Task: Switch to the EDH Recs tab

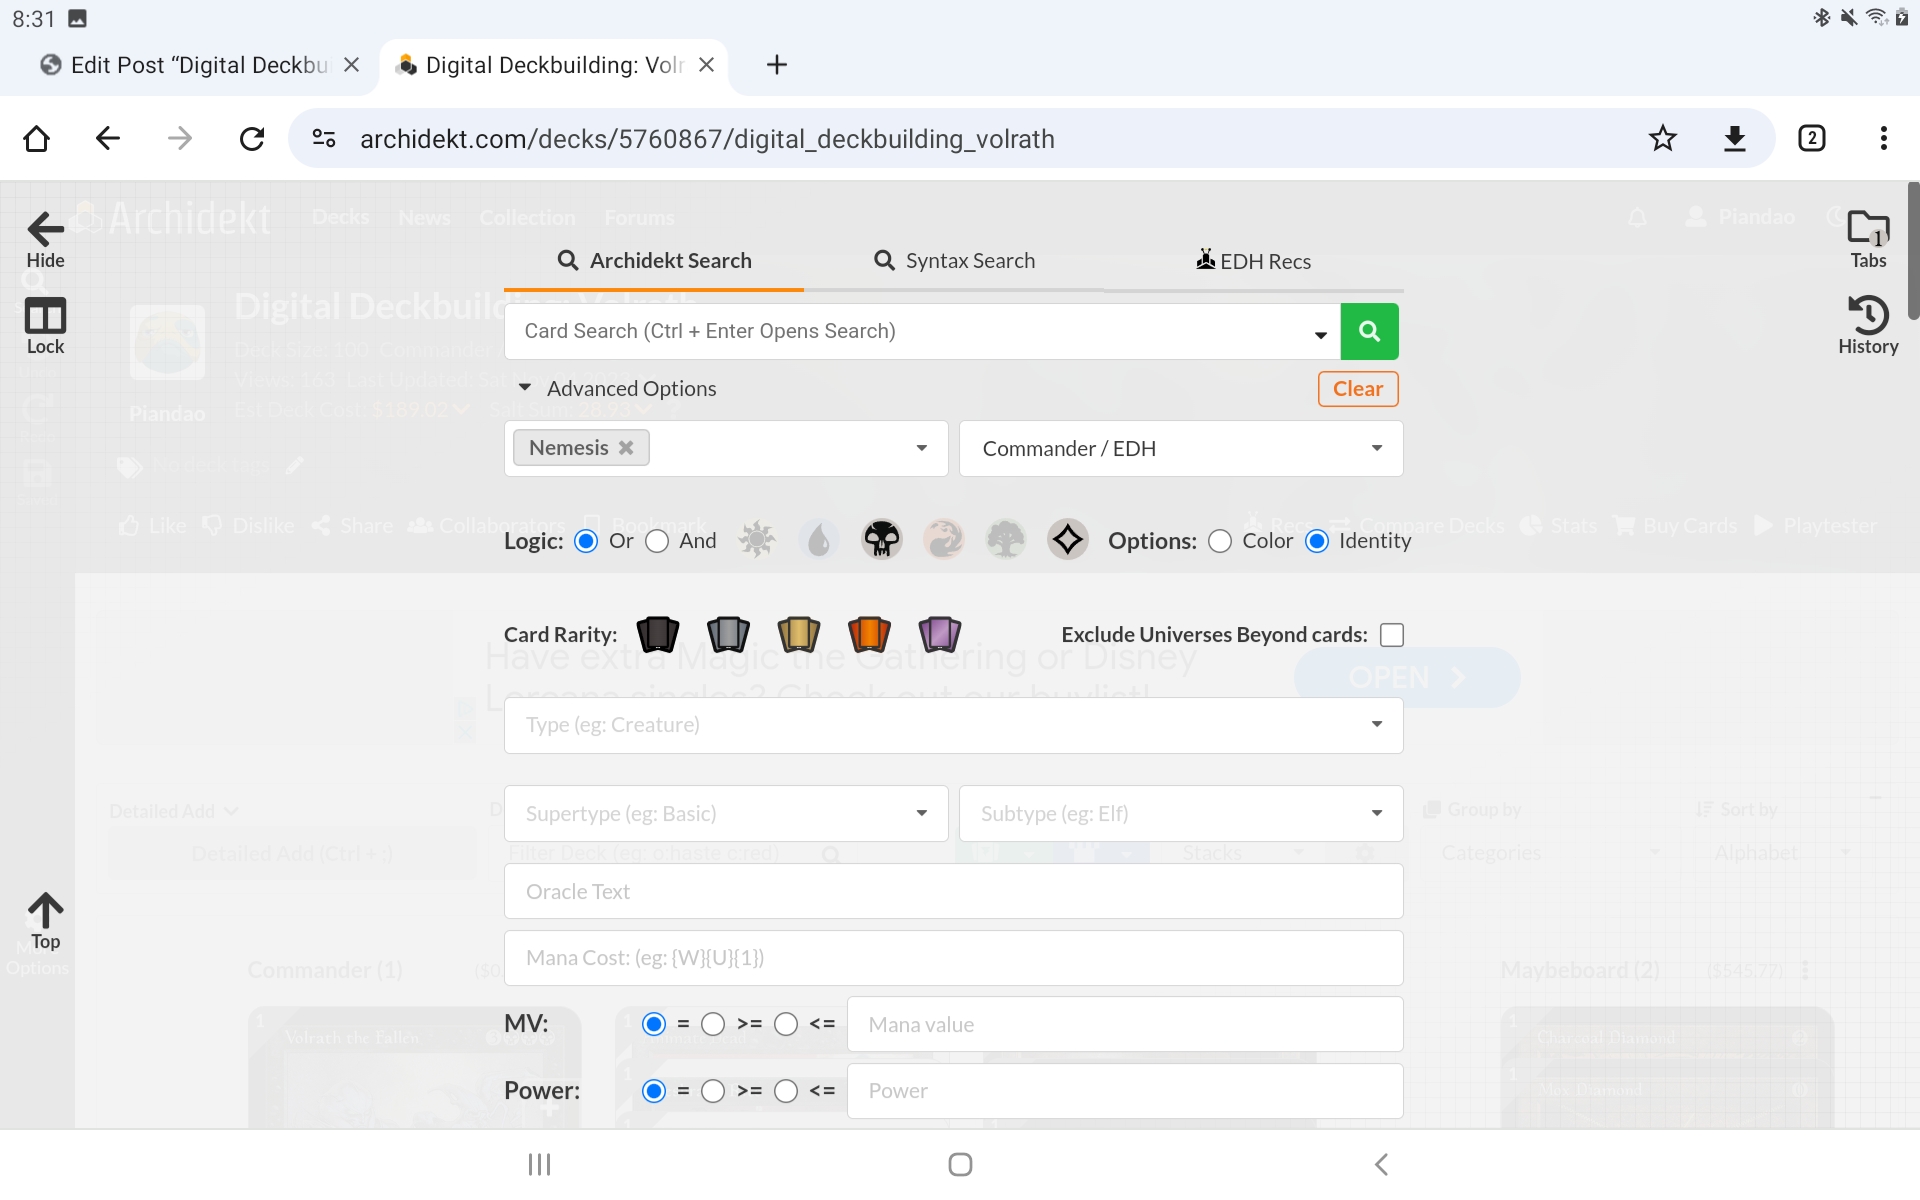Action: point(1253,261)
